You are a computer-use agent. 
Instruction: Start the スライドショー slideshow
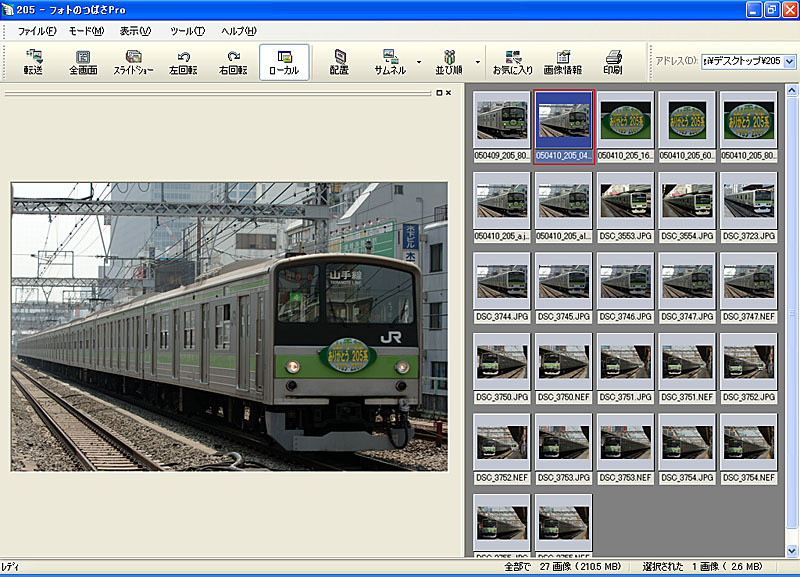pos(133,62)
